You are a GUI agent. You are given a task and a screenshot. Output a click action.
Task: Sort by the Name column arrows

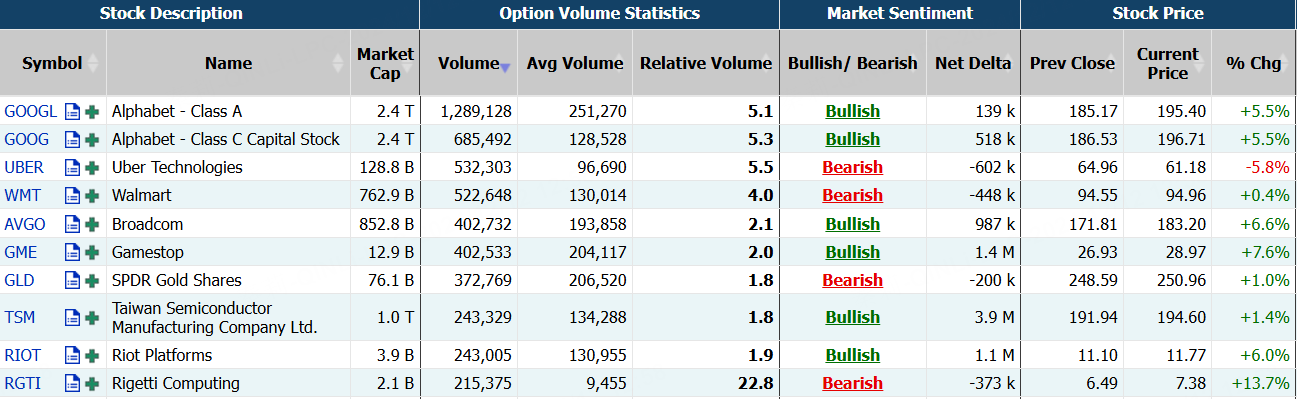coord(338,63)
